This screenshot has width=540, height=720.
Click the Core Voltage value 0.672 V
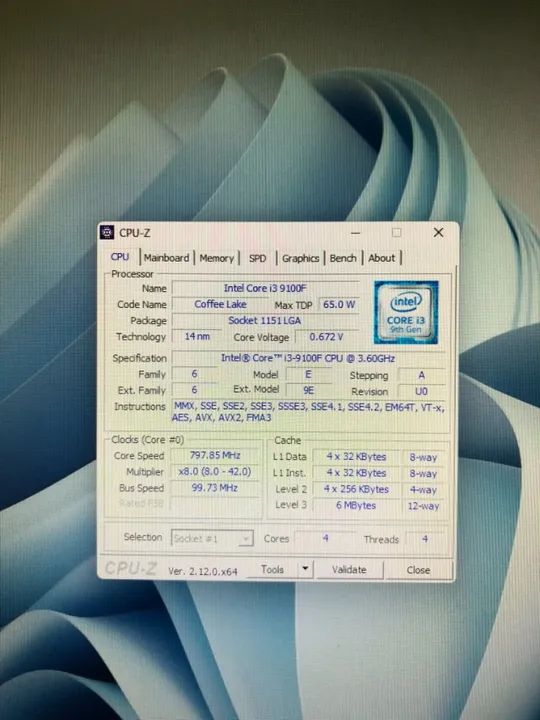tap(326, 337)
